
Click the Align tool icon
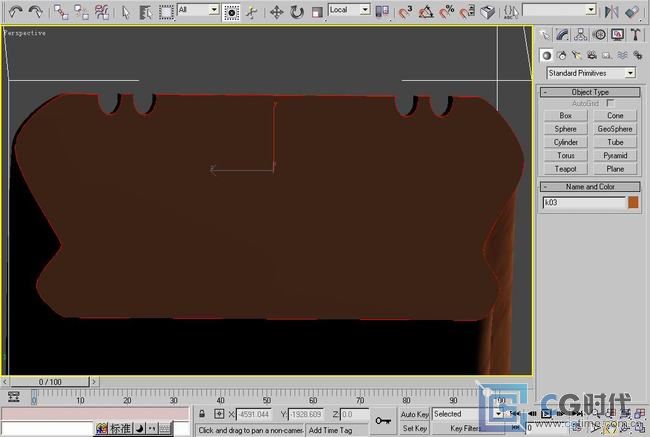[x=632, y=12]
